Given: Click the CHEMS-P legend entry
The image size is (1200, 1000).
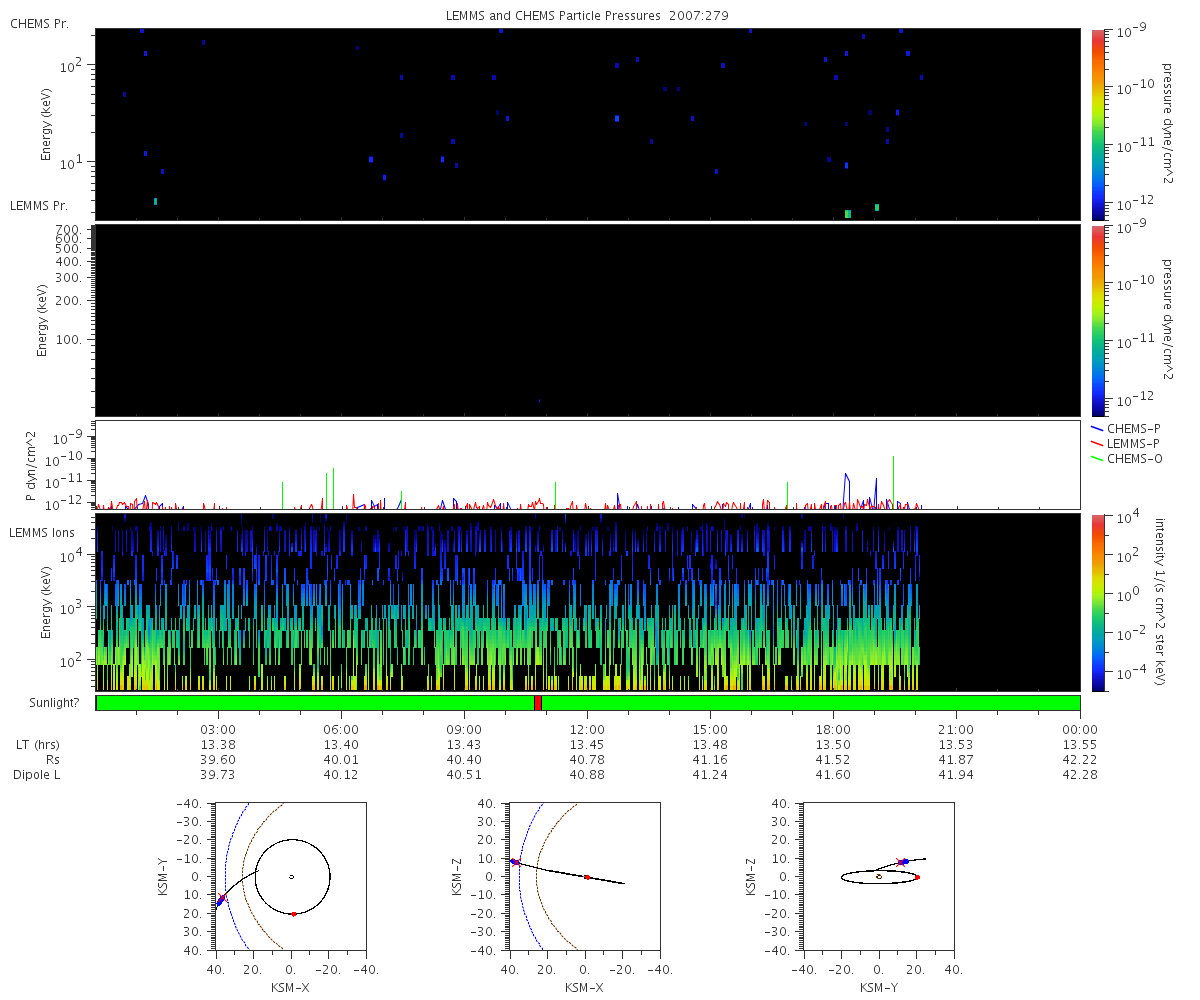Looking at the screenshot, I should point(1125,428).
